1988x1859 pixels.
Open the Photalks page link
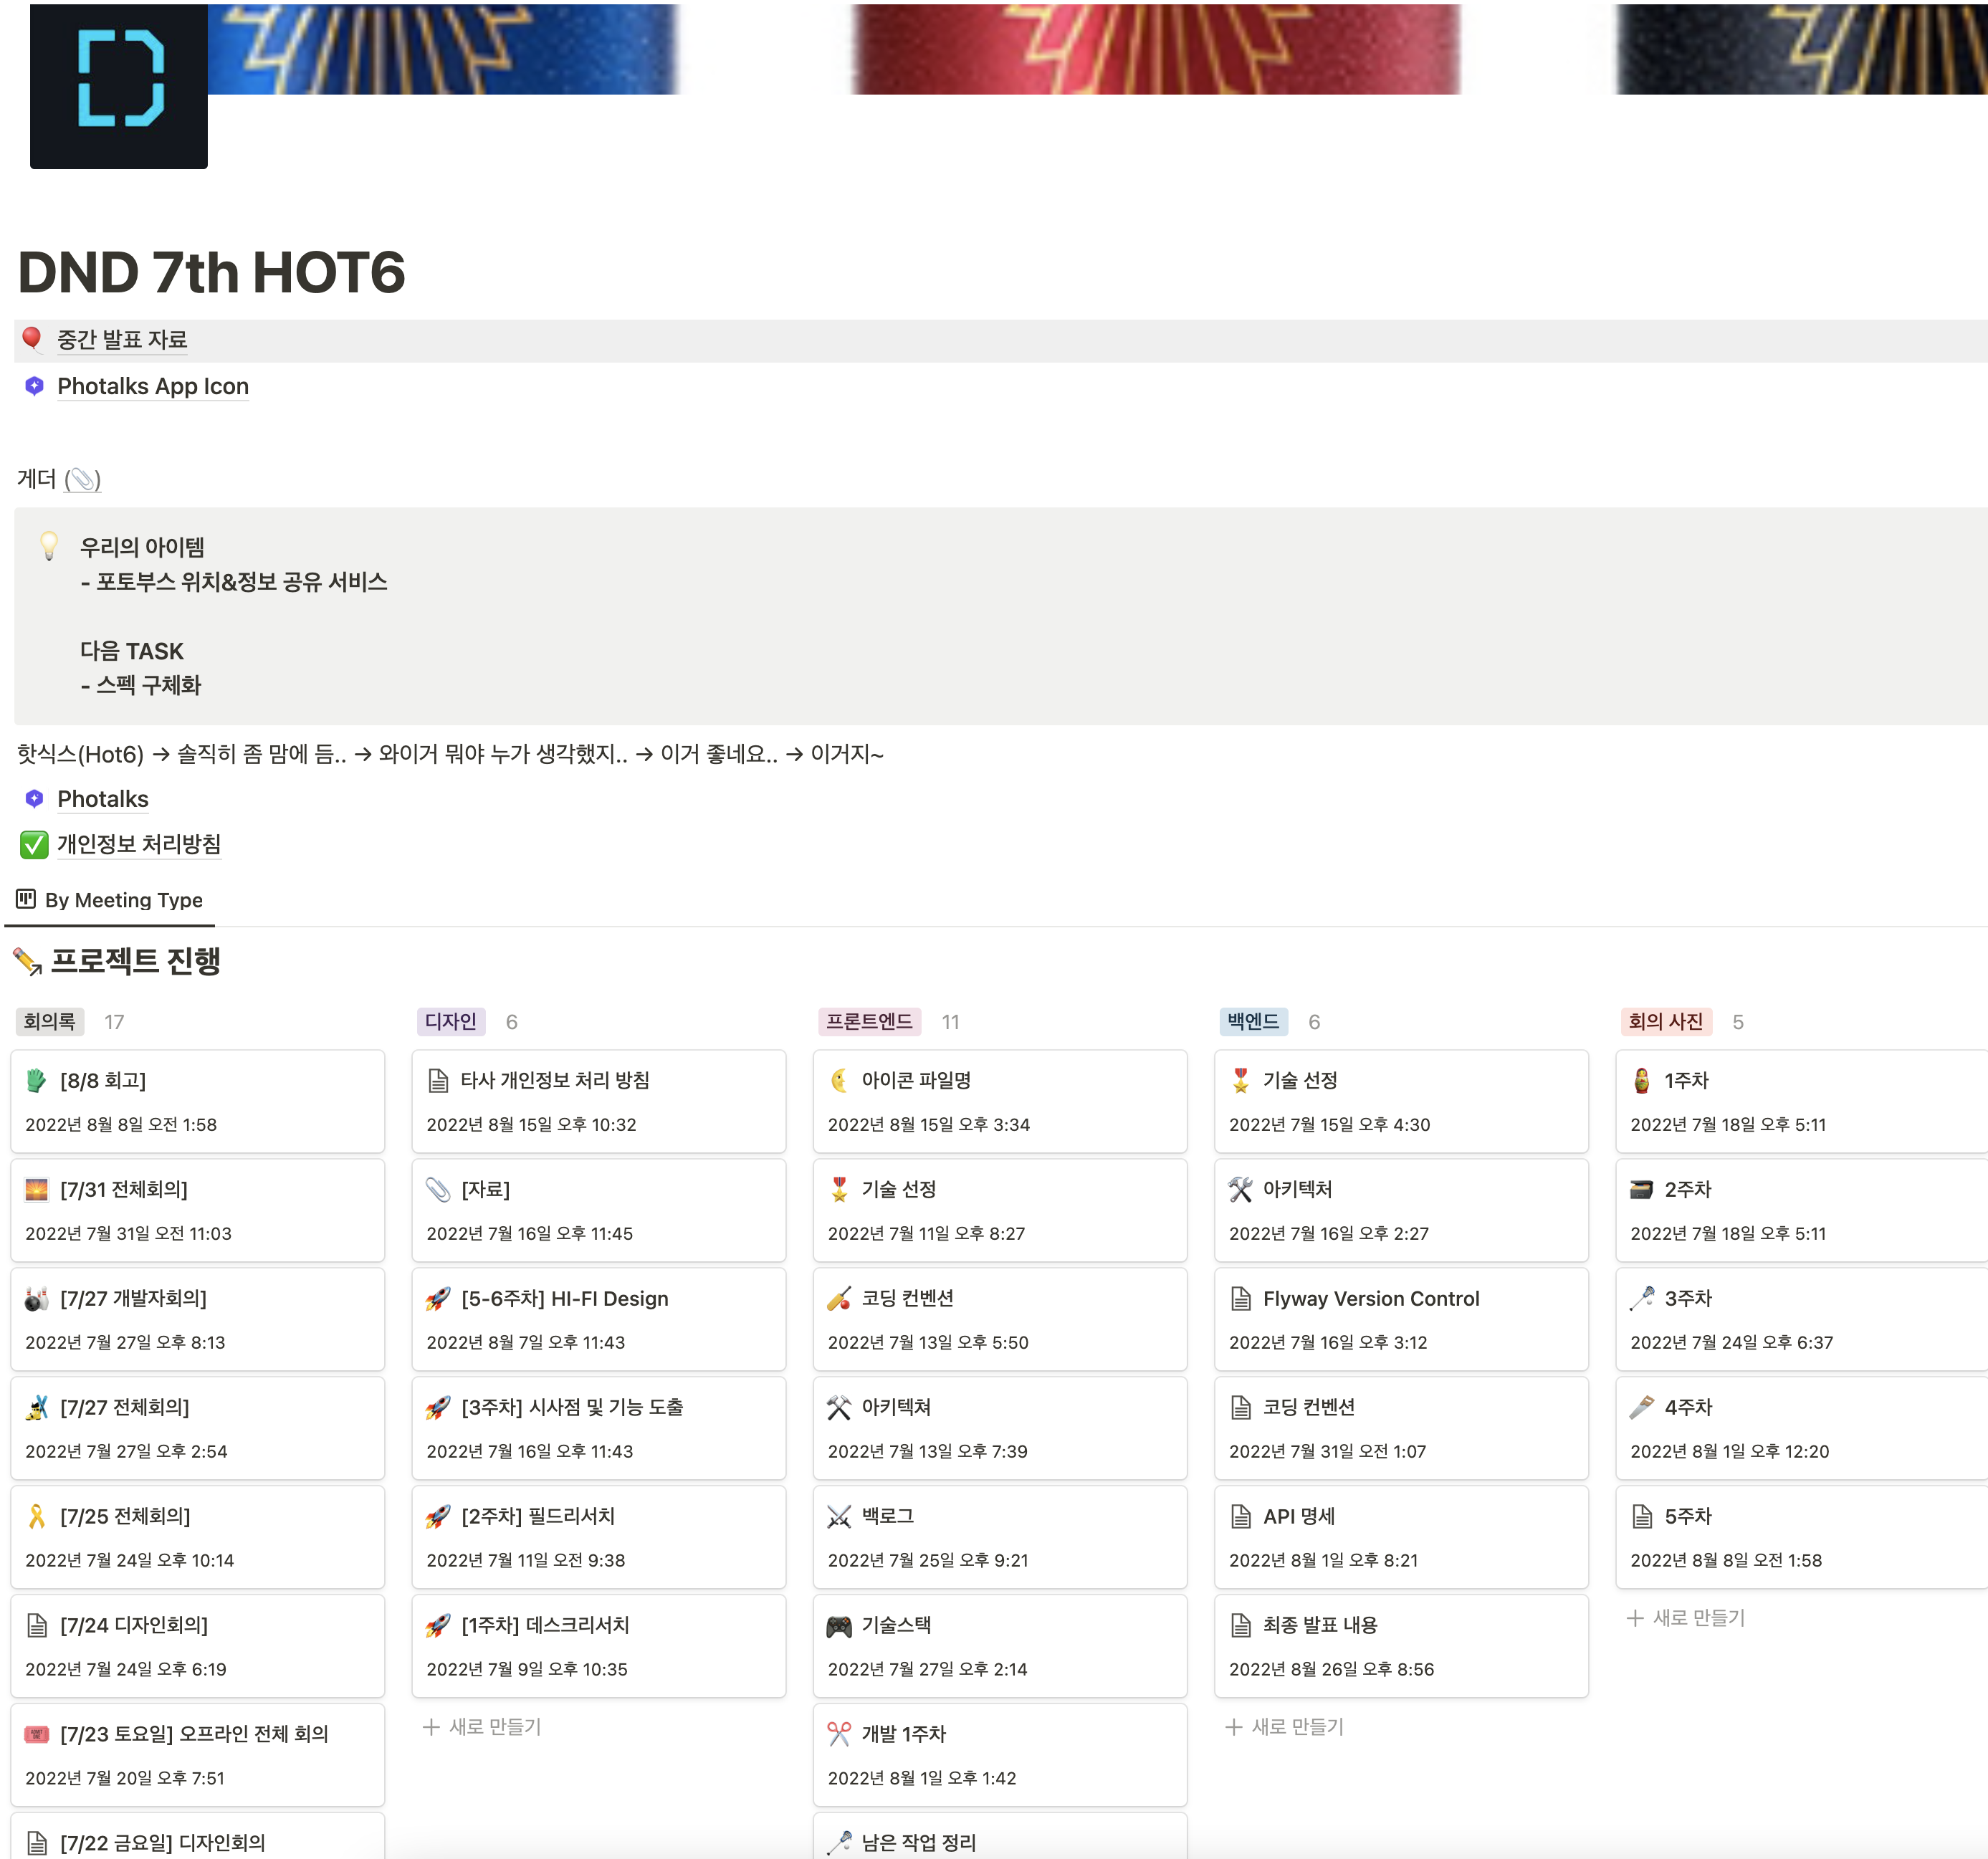(x=102, y=799)
